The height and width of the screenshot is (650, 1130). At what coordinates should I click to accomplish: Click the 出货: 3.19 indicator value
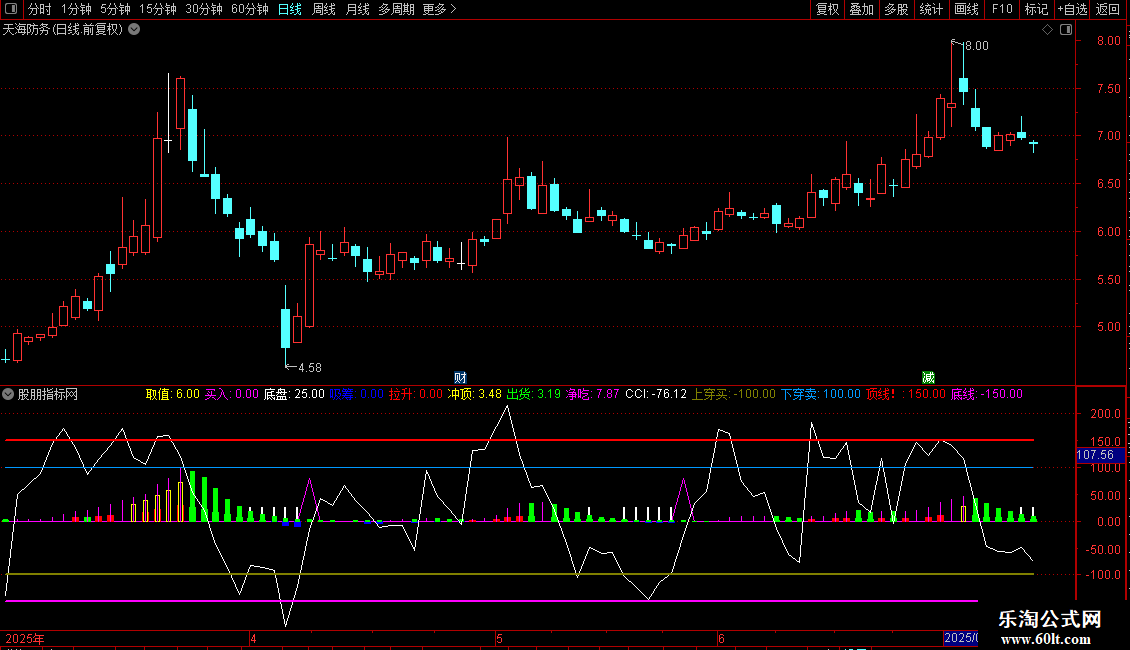coord(533,394)
